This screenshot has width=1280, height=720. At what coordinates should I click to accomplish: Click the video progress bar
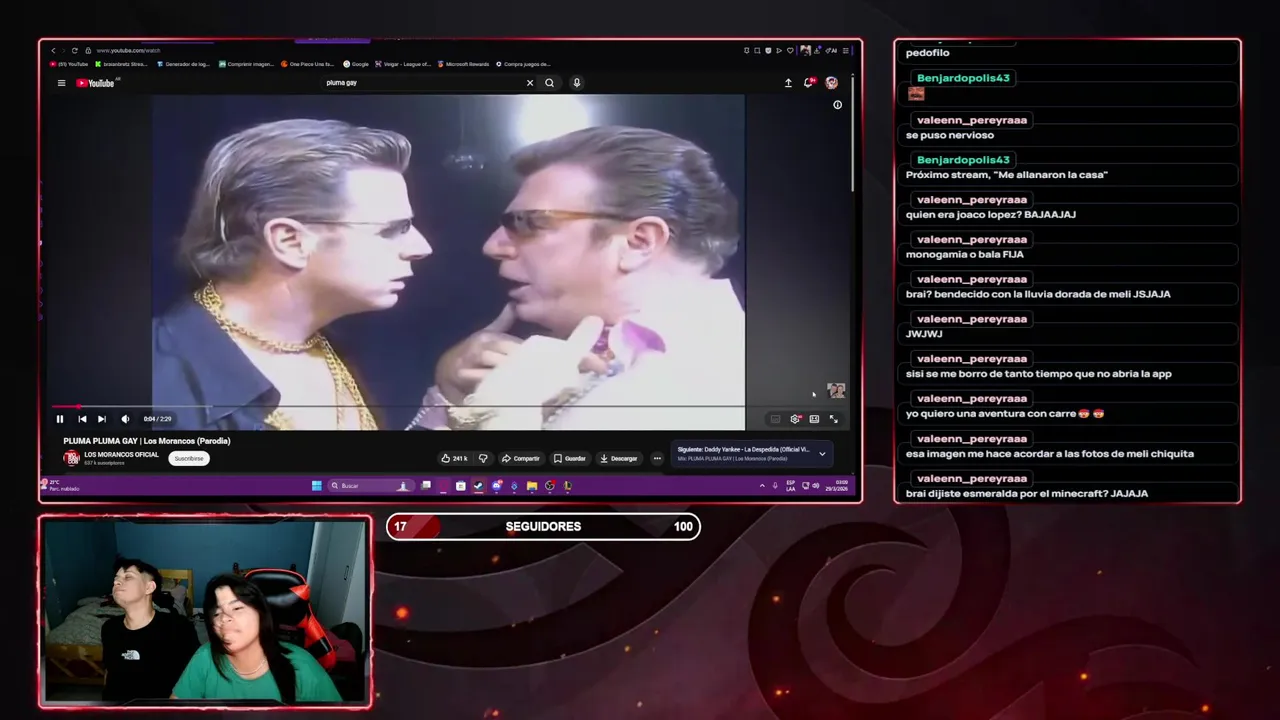[x=447, y=407]
